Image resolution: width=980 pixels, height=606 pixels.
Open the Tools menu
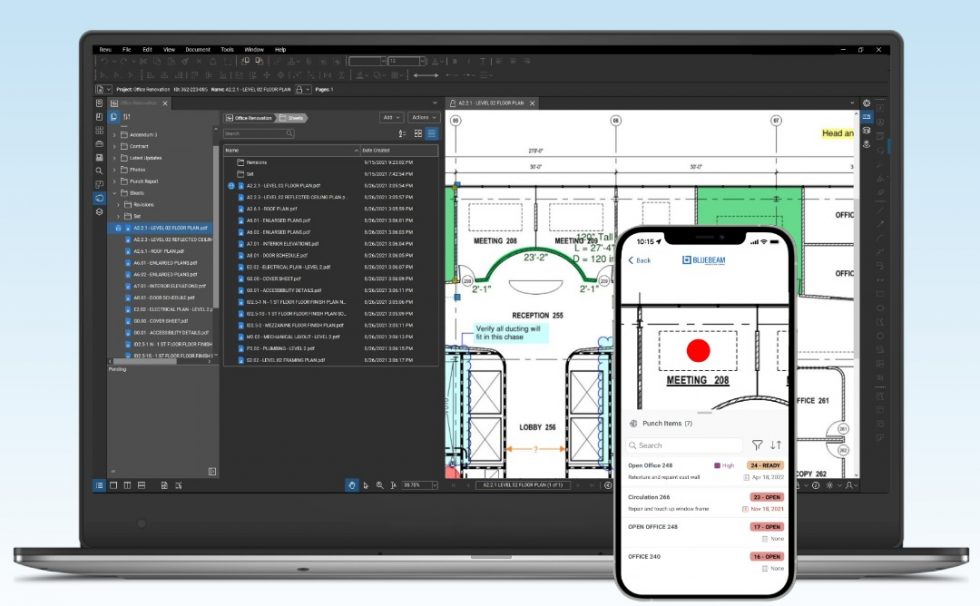coord(225,48)
